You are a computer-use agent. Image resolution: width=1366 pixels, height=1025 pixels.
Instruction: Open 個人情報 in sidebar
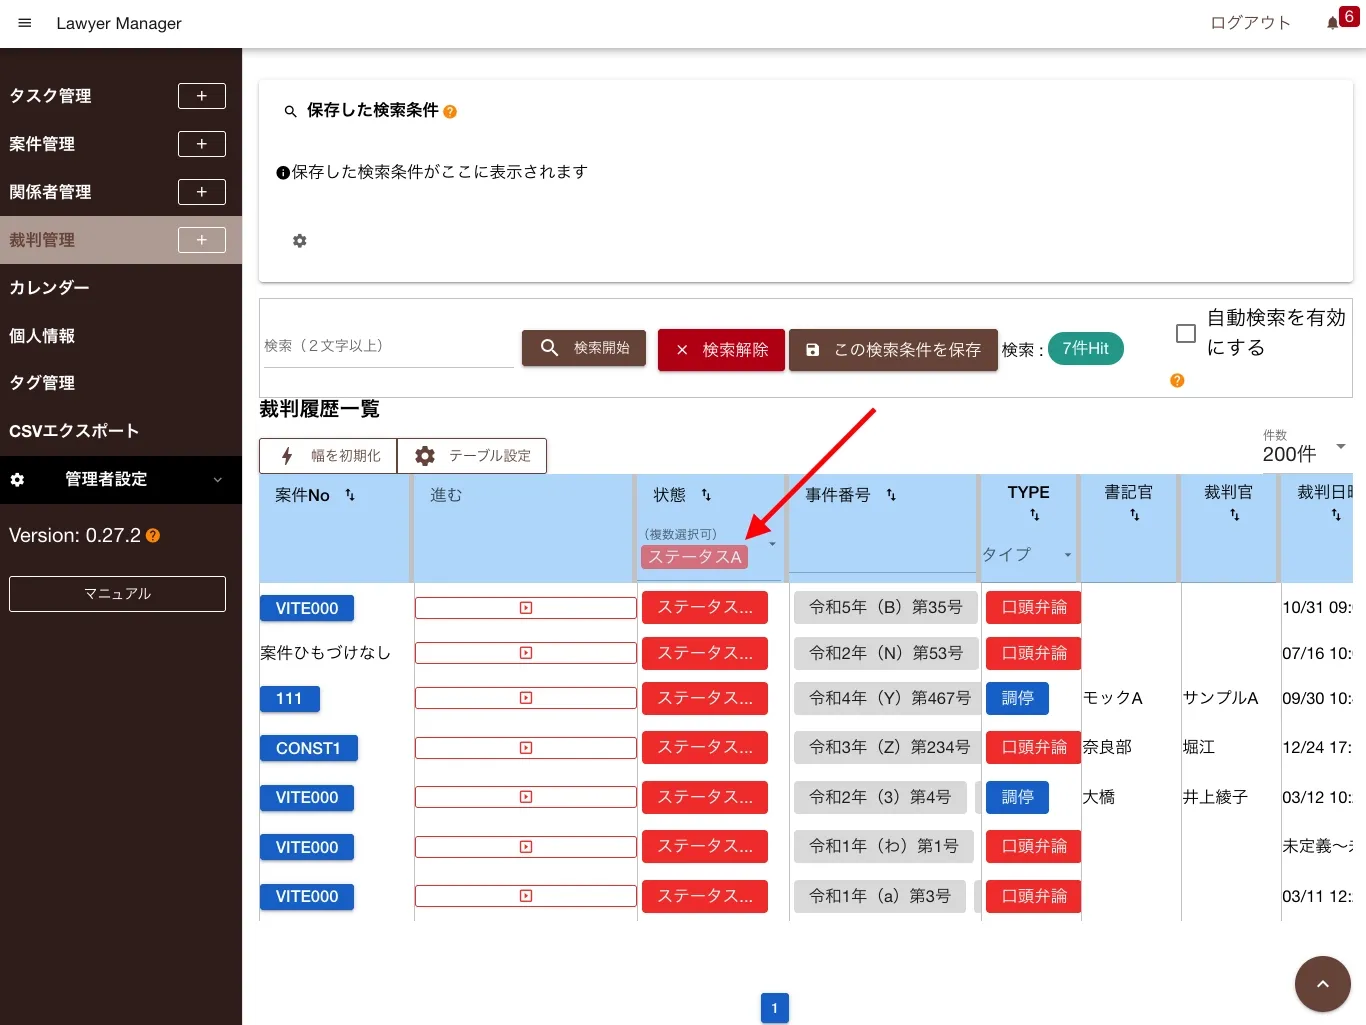pos(42,336)
